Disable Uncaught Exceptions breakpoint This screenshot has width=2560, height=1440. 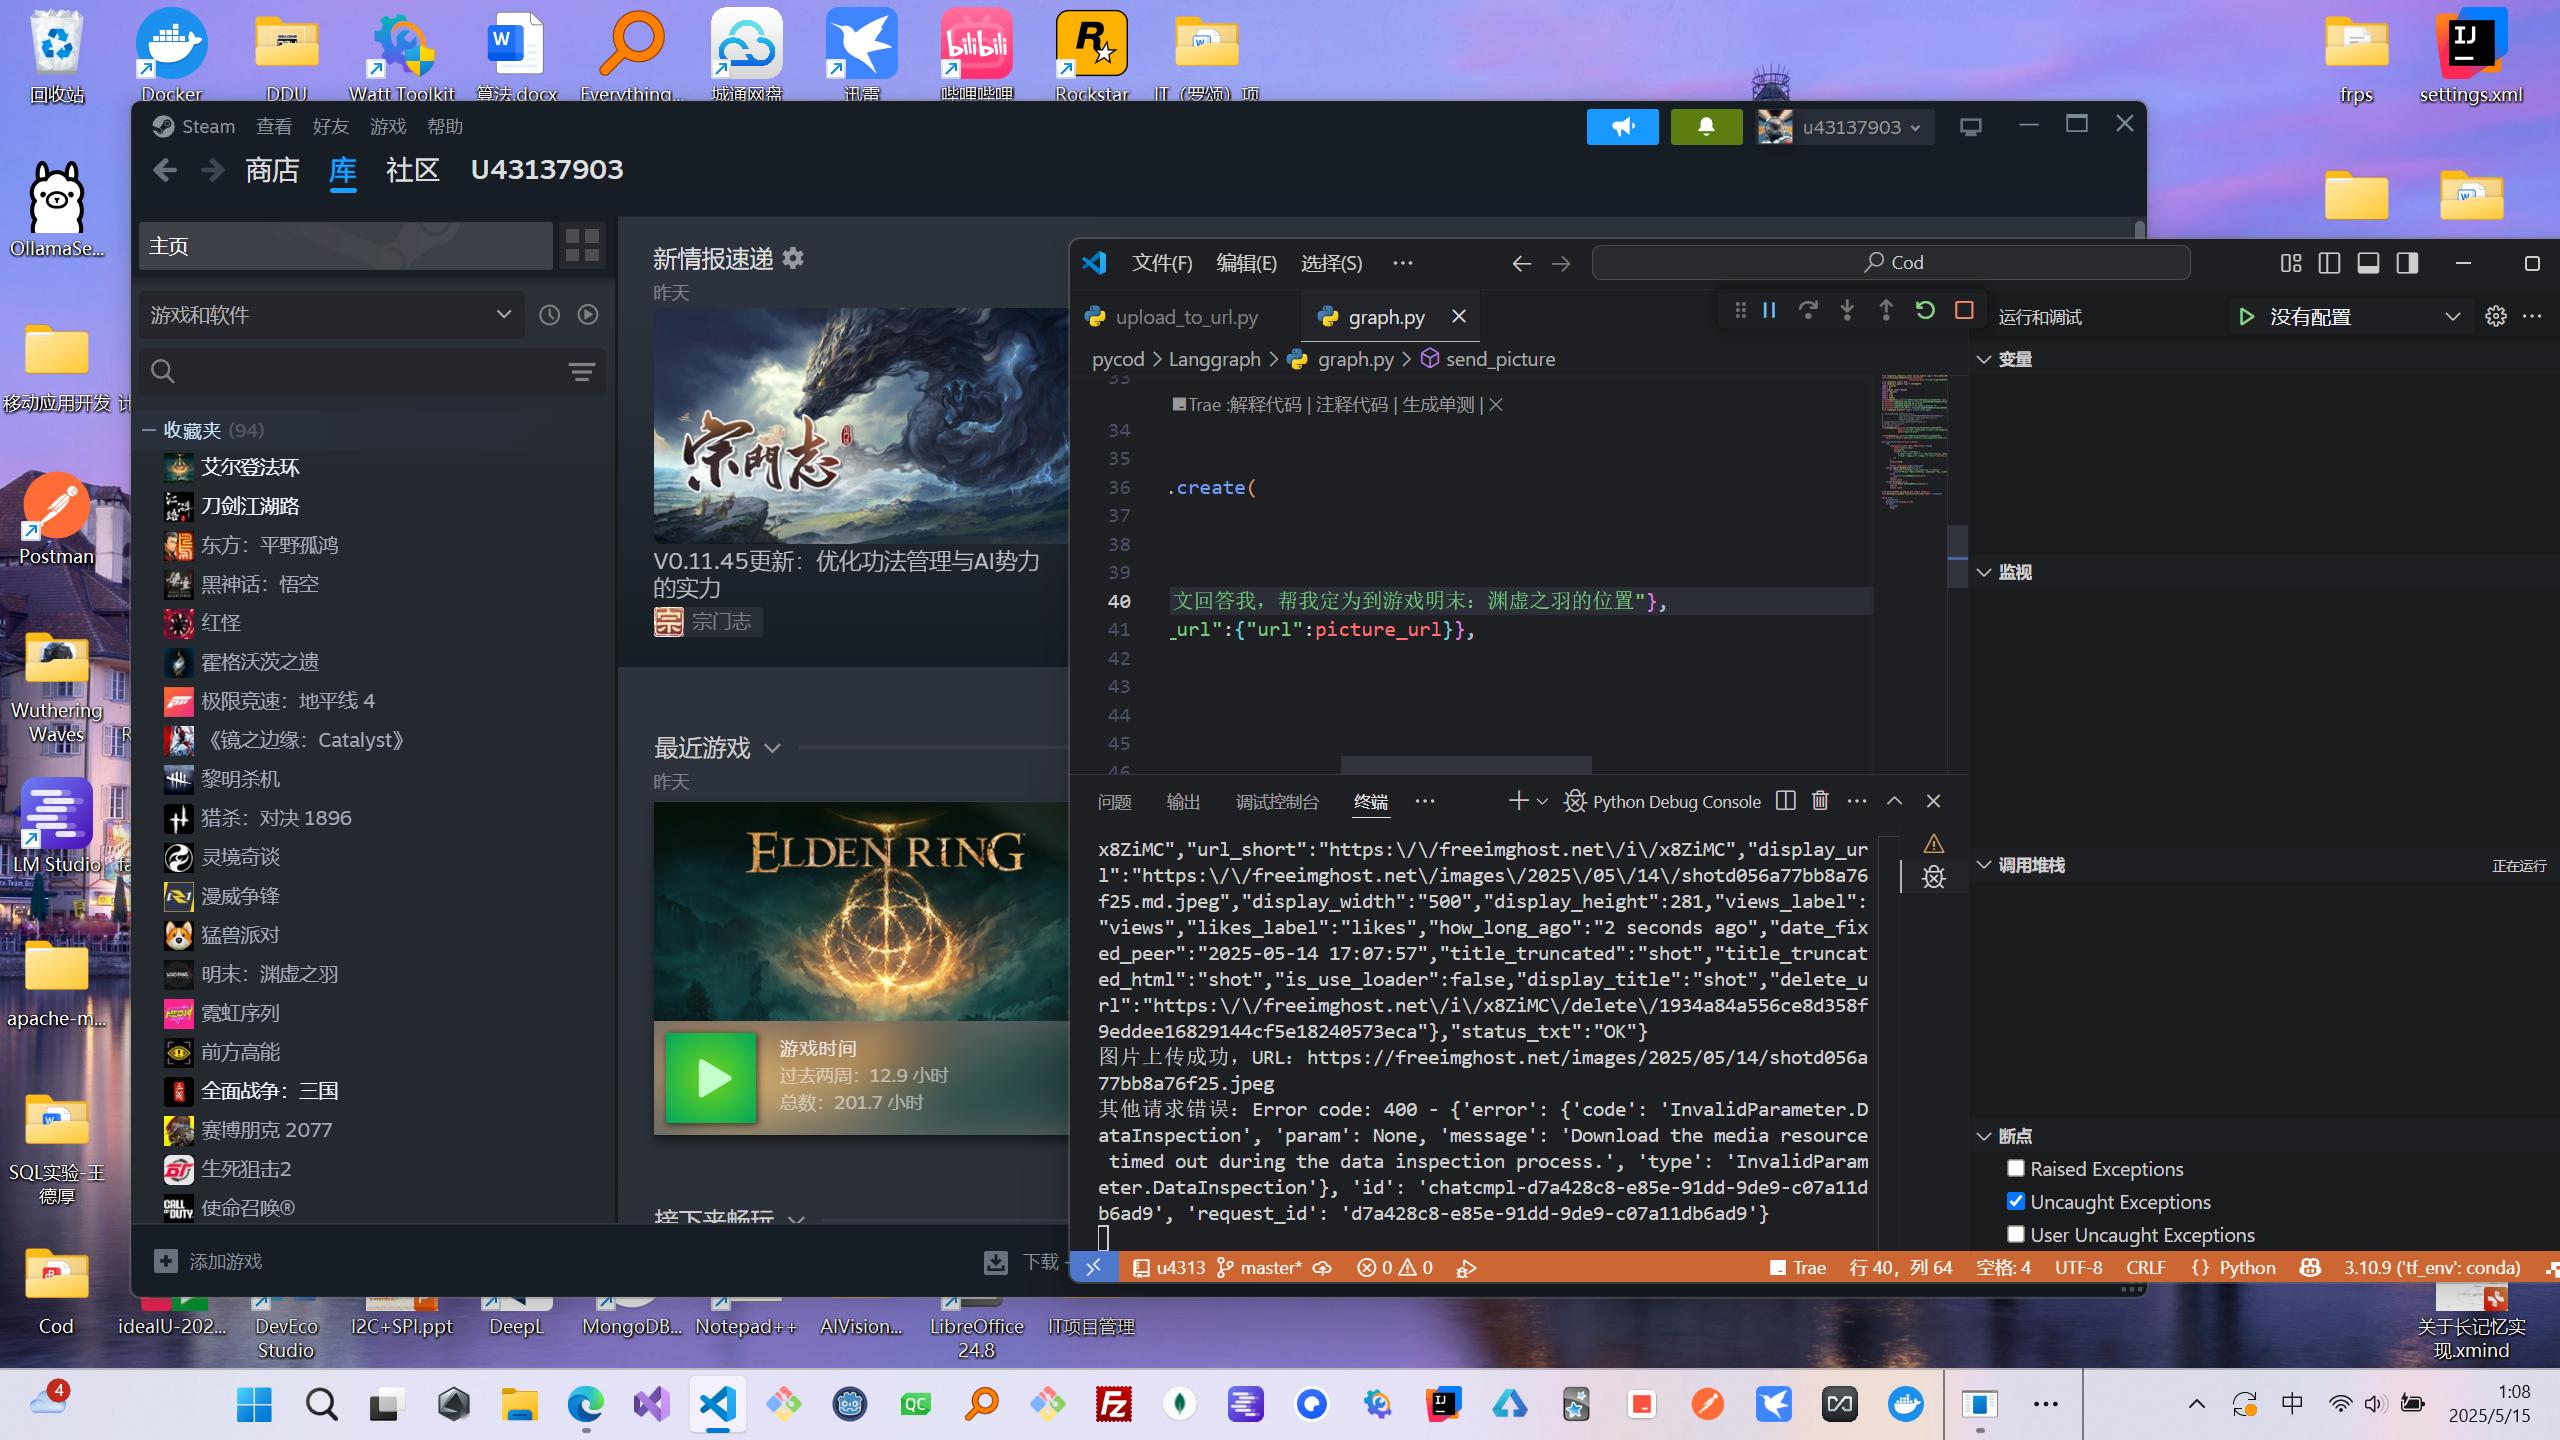point(2016,1201)
